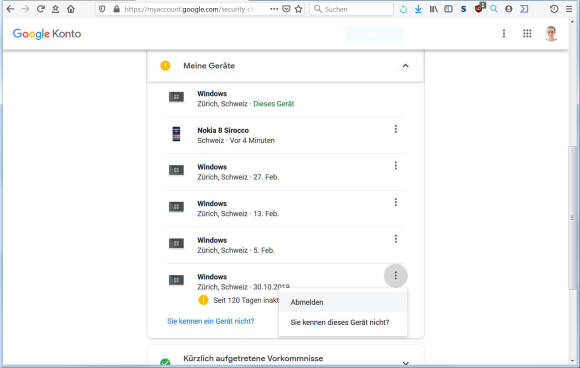Open the Firefox hamburger menu
This screenshot has width=580, height=368.
569,9
